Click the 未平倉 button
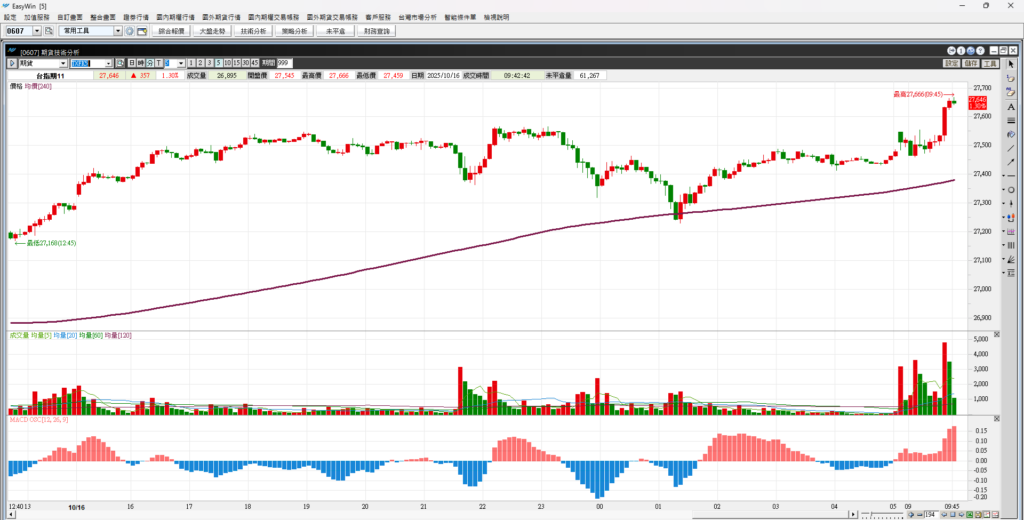Screen dimensions: 1024x520 [334, 31]
